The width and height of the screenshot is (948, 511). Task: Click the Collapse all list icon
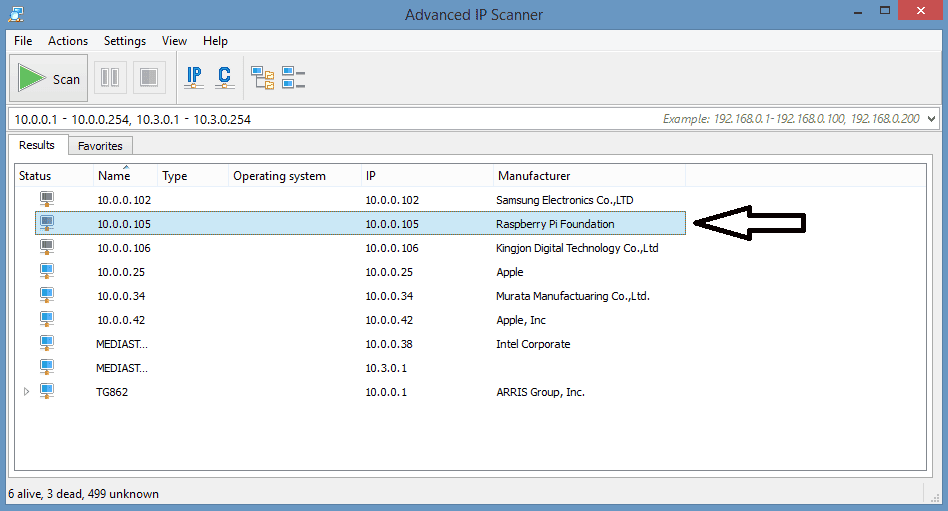click(x=293, y=78)
